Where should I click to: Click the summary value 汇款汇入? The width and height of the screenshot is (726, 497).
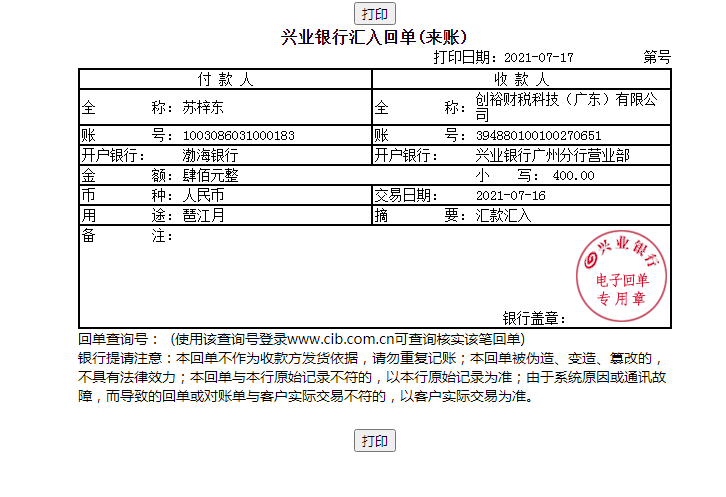pyautogui.click(x=503, y=215)
